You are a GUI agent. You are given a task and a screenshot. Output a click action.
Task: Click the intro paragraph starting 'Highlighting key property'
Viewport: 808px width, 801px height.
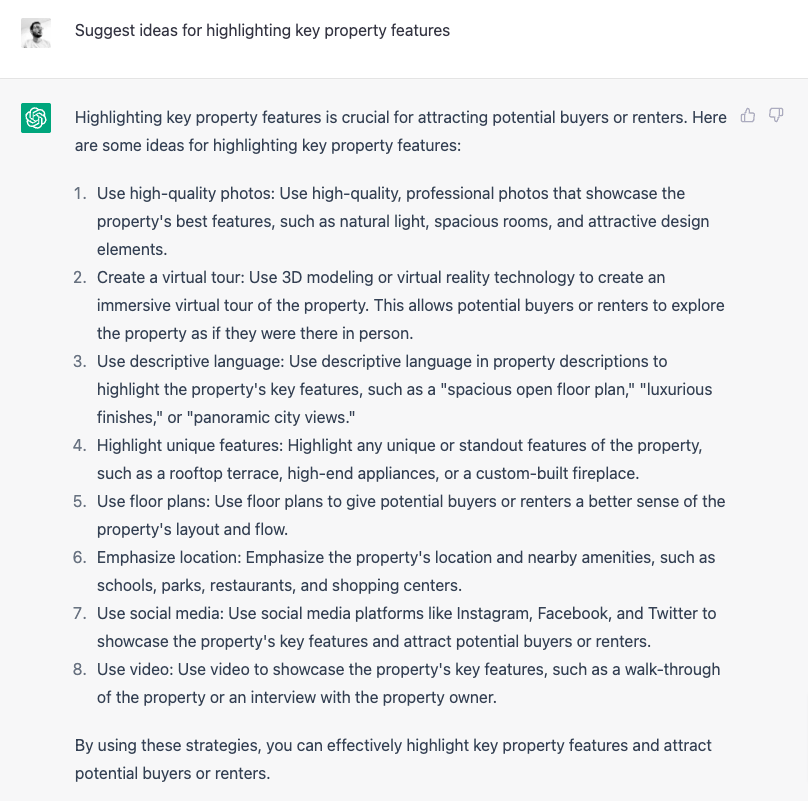point(400,131)
